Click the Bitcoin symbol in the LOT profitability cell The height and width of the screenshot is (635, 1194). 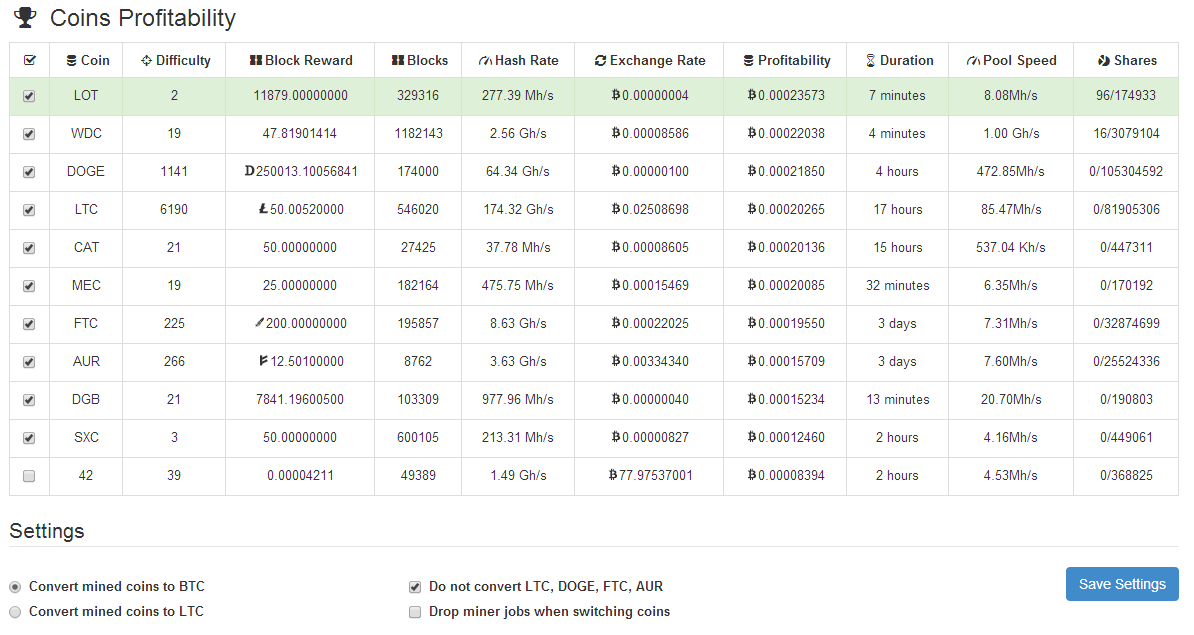click(752, 95)
